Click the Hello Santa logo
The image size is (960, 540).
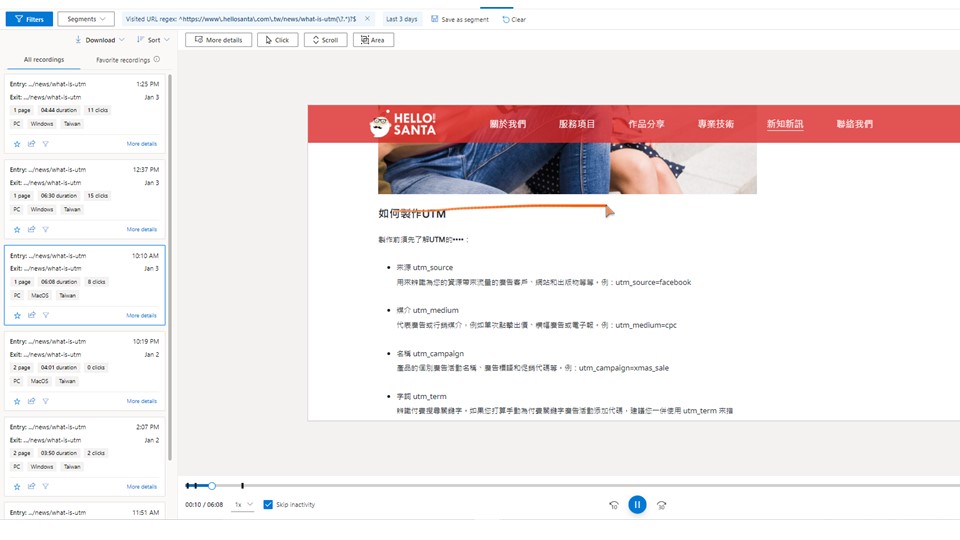pos(403,124)
